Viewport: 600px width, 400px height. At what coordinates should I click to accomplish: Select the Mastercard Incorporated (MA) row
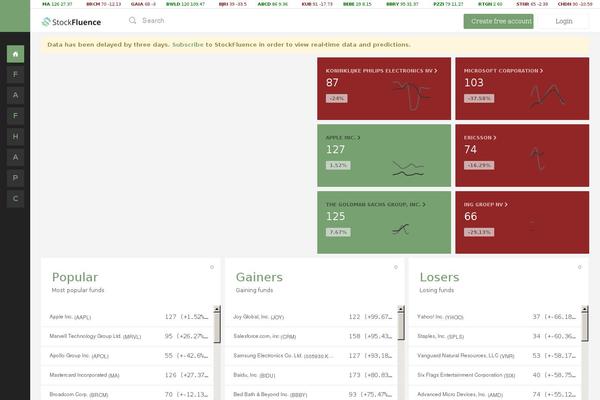pos(127,376)
